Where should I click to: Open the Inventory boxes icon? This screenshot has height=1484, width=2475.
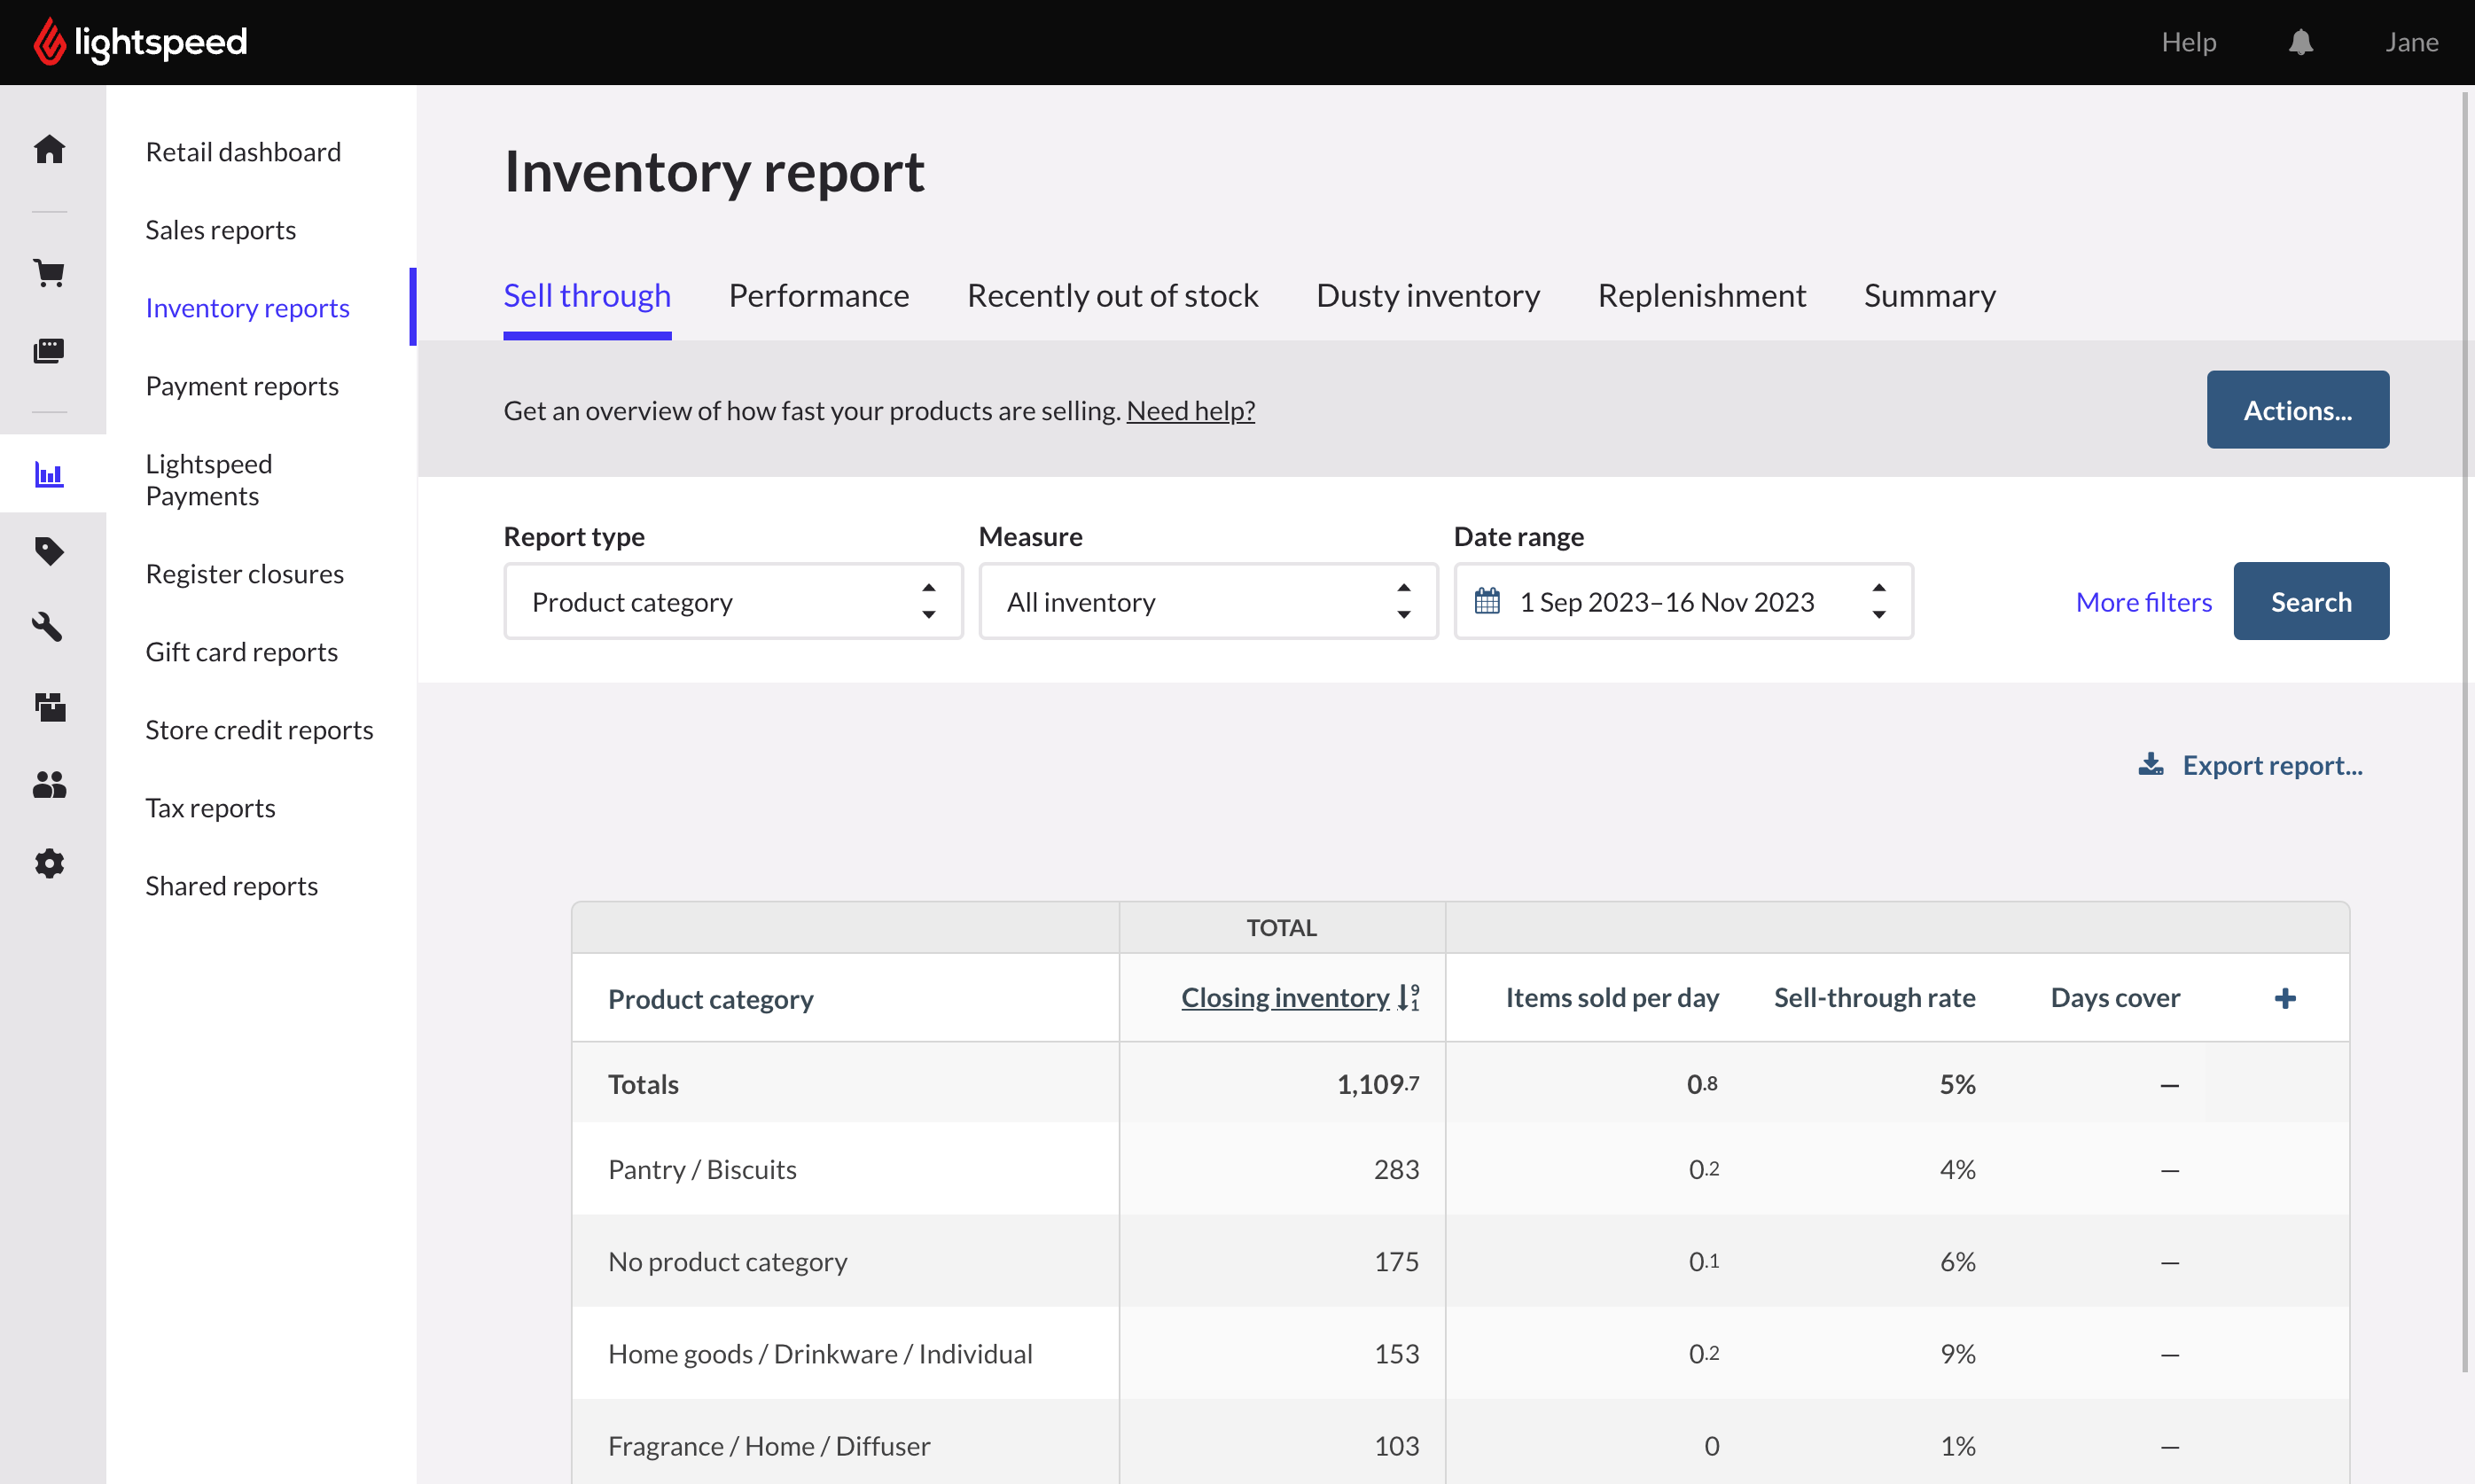[49, 707]
